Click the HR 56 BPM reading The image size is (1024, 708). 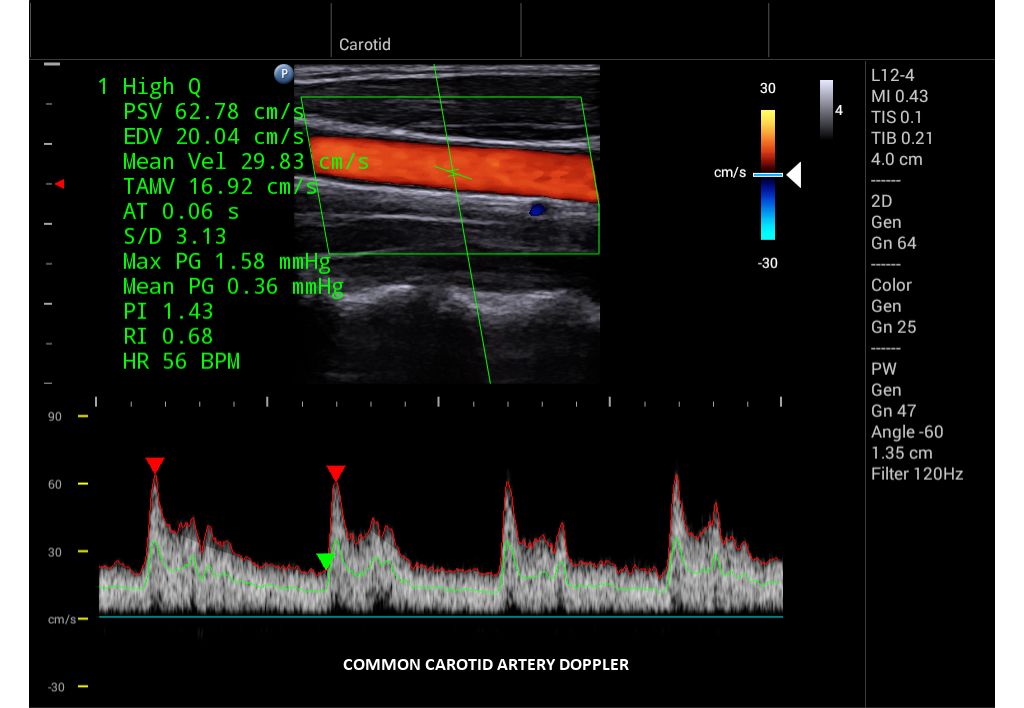coord(181,361)
